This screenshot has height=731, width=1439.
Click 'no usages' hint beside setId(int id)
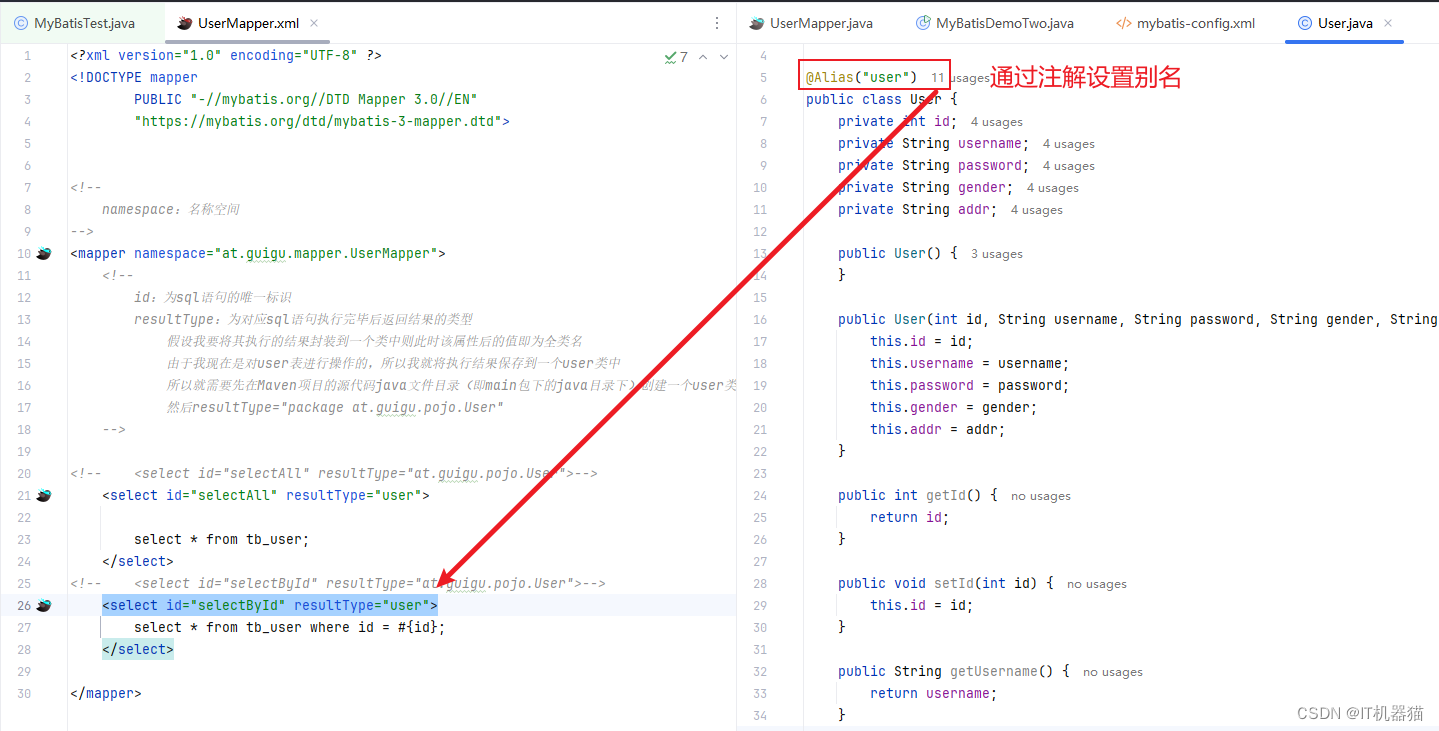pyautogui.click(x=1097, y=584)
